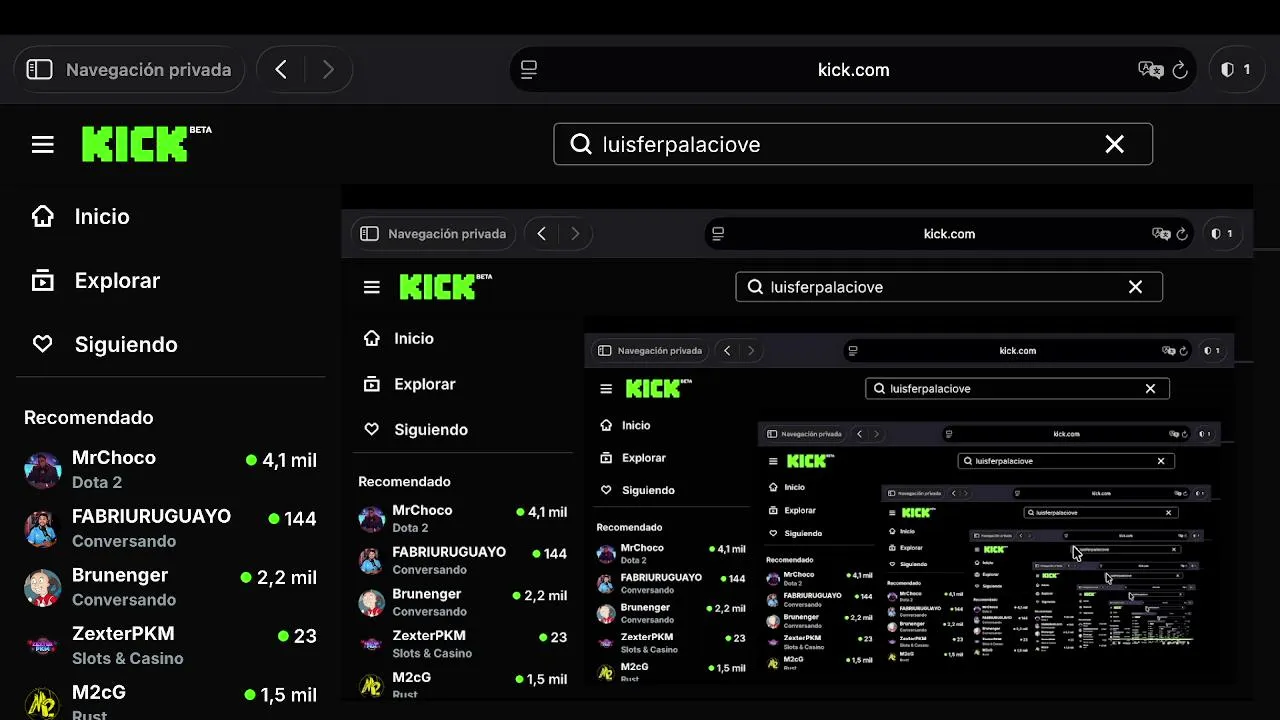Open ZexterPKM's avatar in the outermost sidebar
This screenshot has height=720, width=1280.
(43, 646)
